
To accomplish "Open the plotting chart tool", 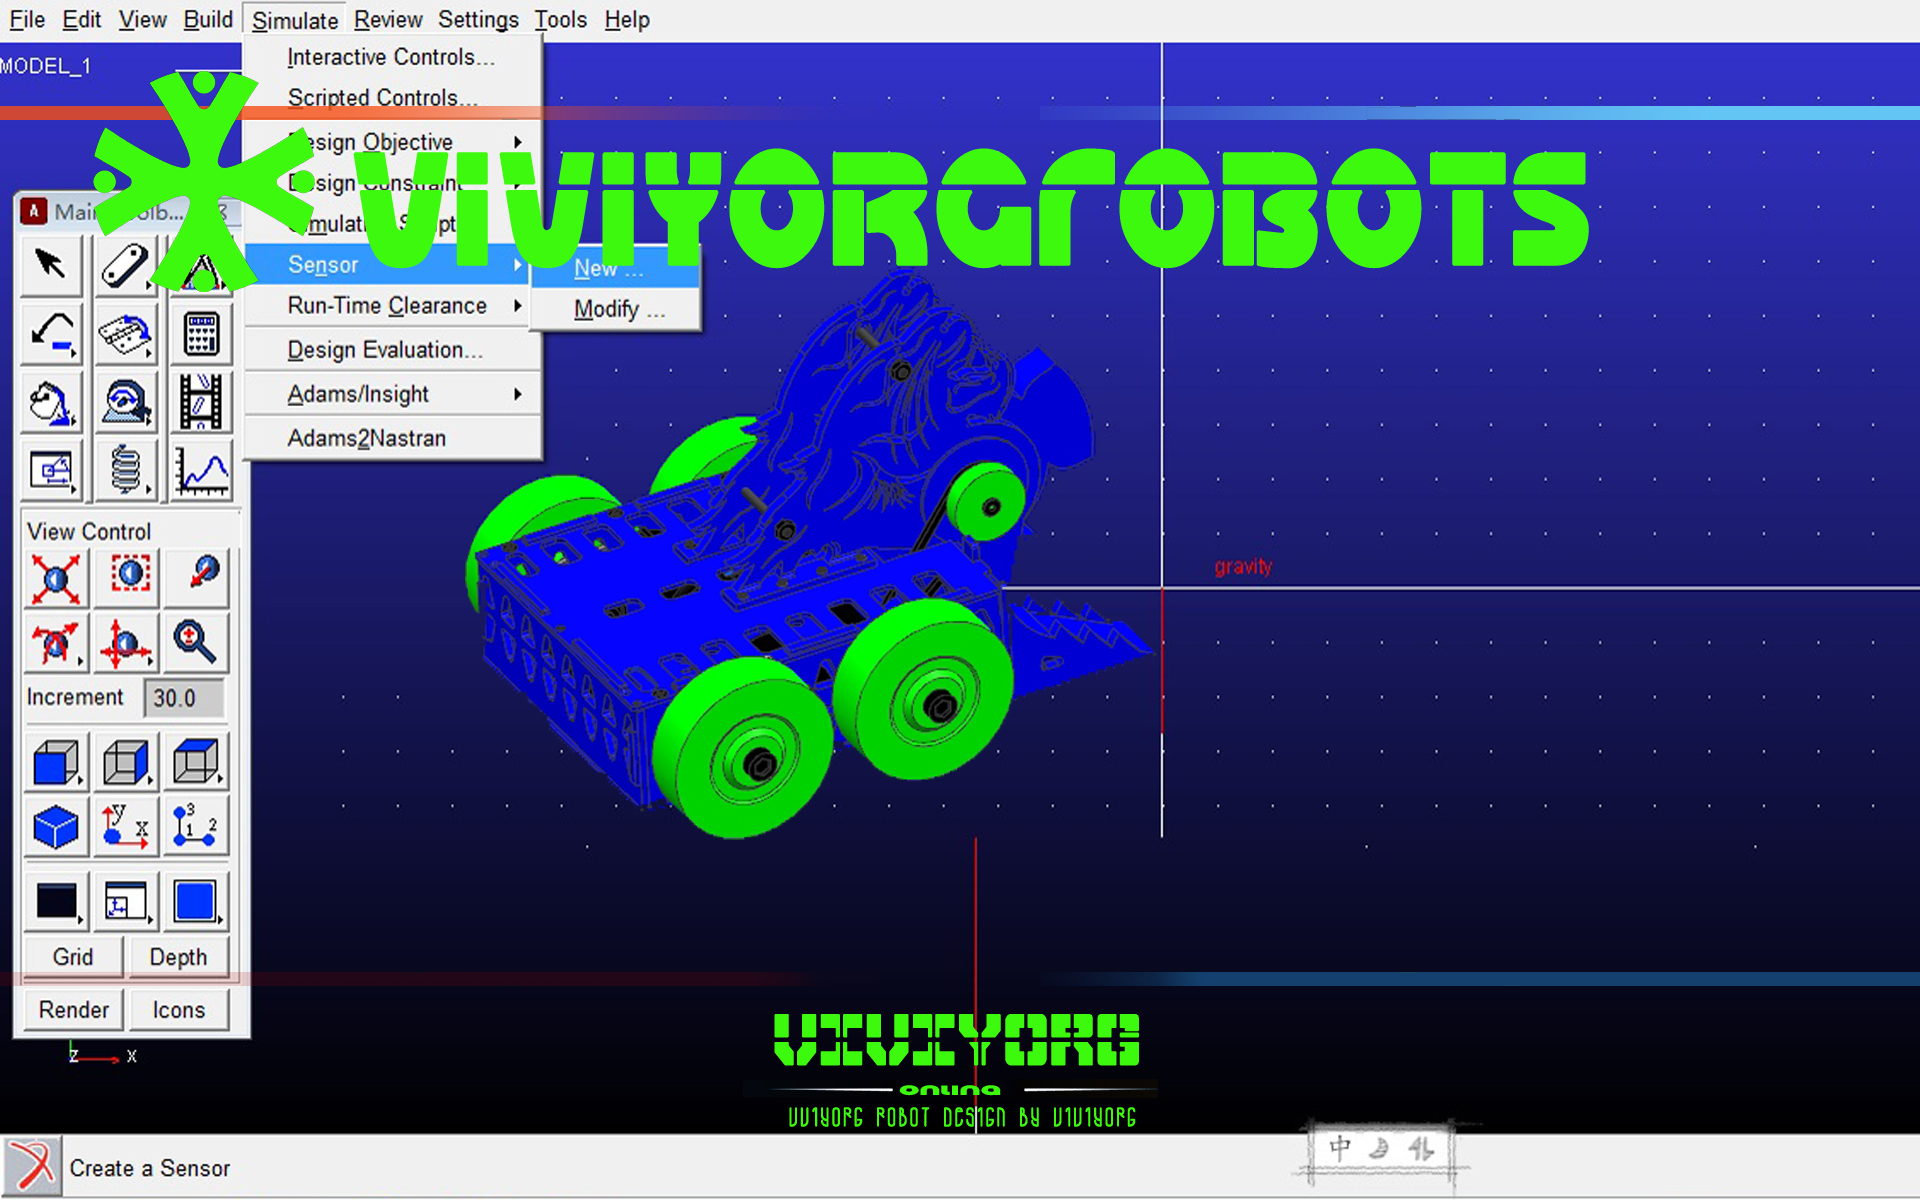I will 200,470.
